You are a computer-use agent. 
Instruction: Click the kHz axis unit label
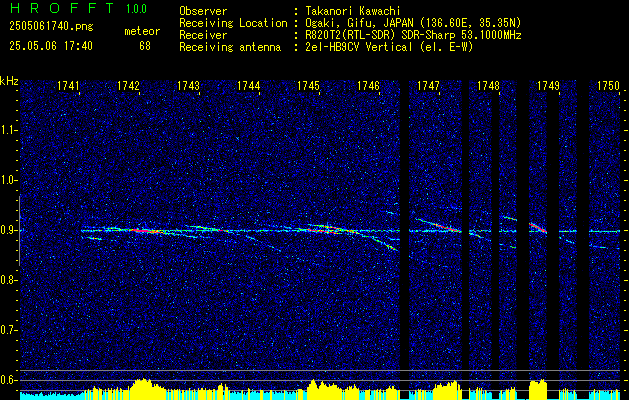[9, 82]
